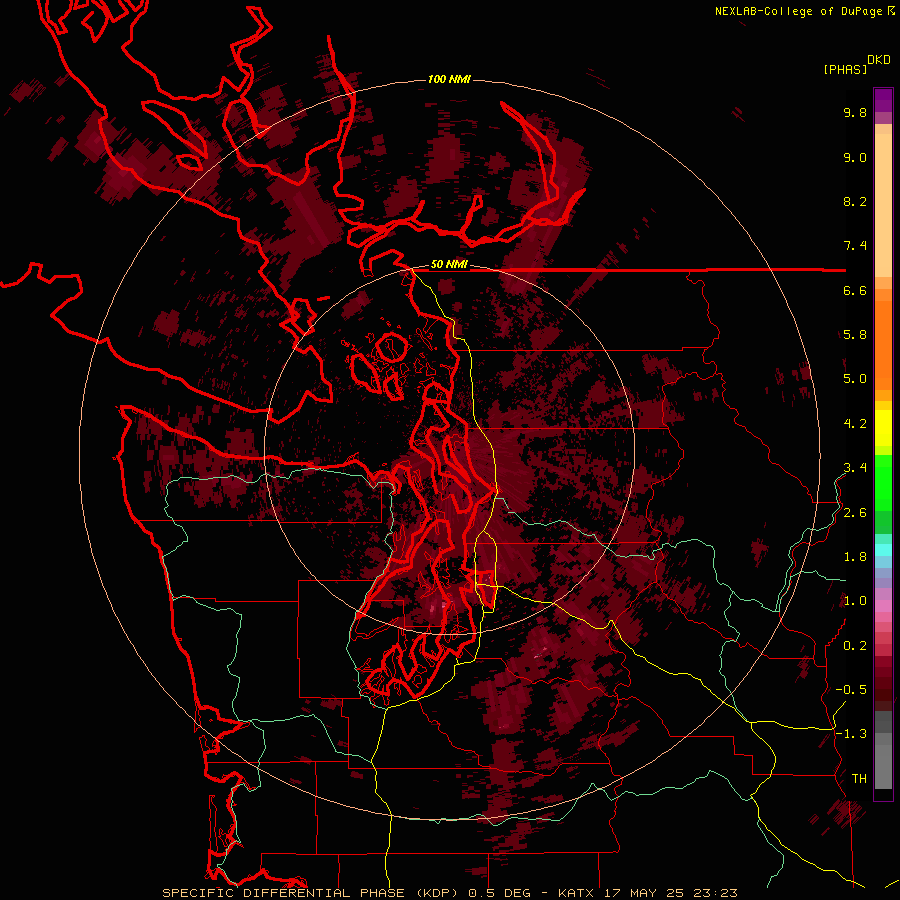Viewport: 900px width, 900px height.
Task: Select the 4.2 value on the legend
Action: 855,424
